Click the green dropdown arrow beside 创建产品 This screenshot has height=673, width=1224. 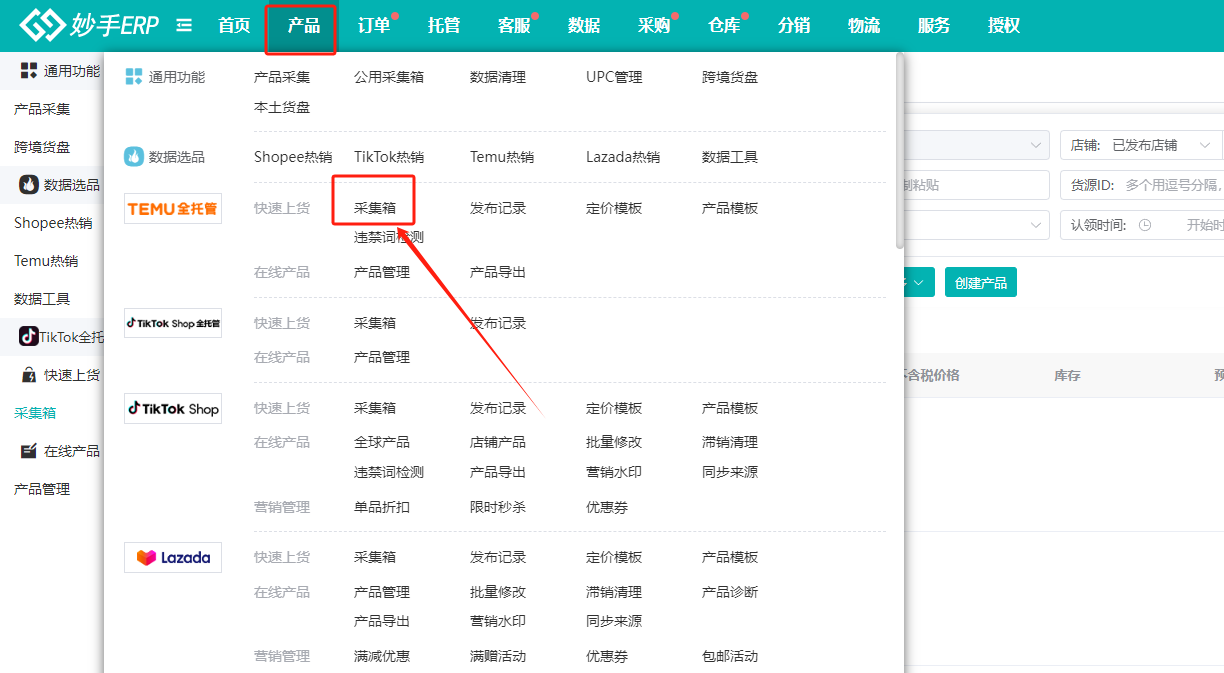pyautogui.click(x=920, y=282)
